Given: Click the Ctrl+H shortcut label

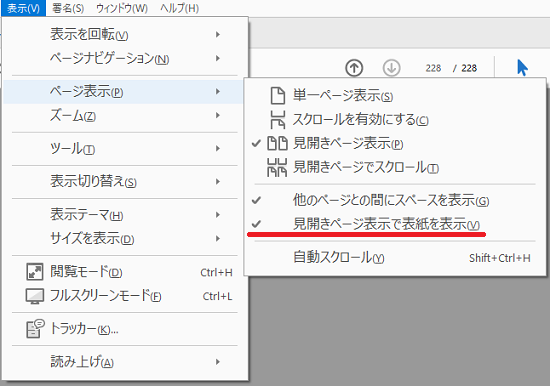Looking at the screenshot, I should [216, 272].
